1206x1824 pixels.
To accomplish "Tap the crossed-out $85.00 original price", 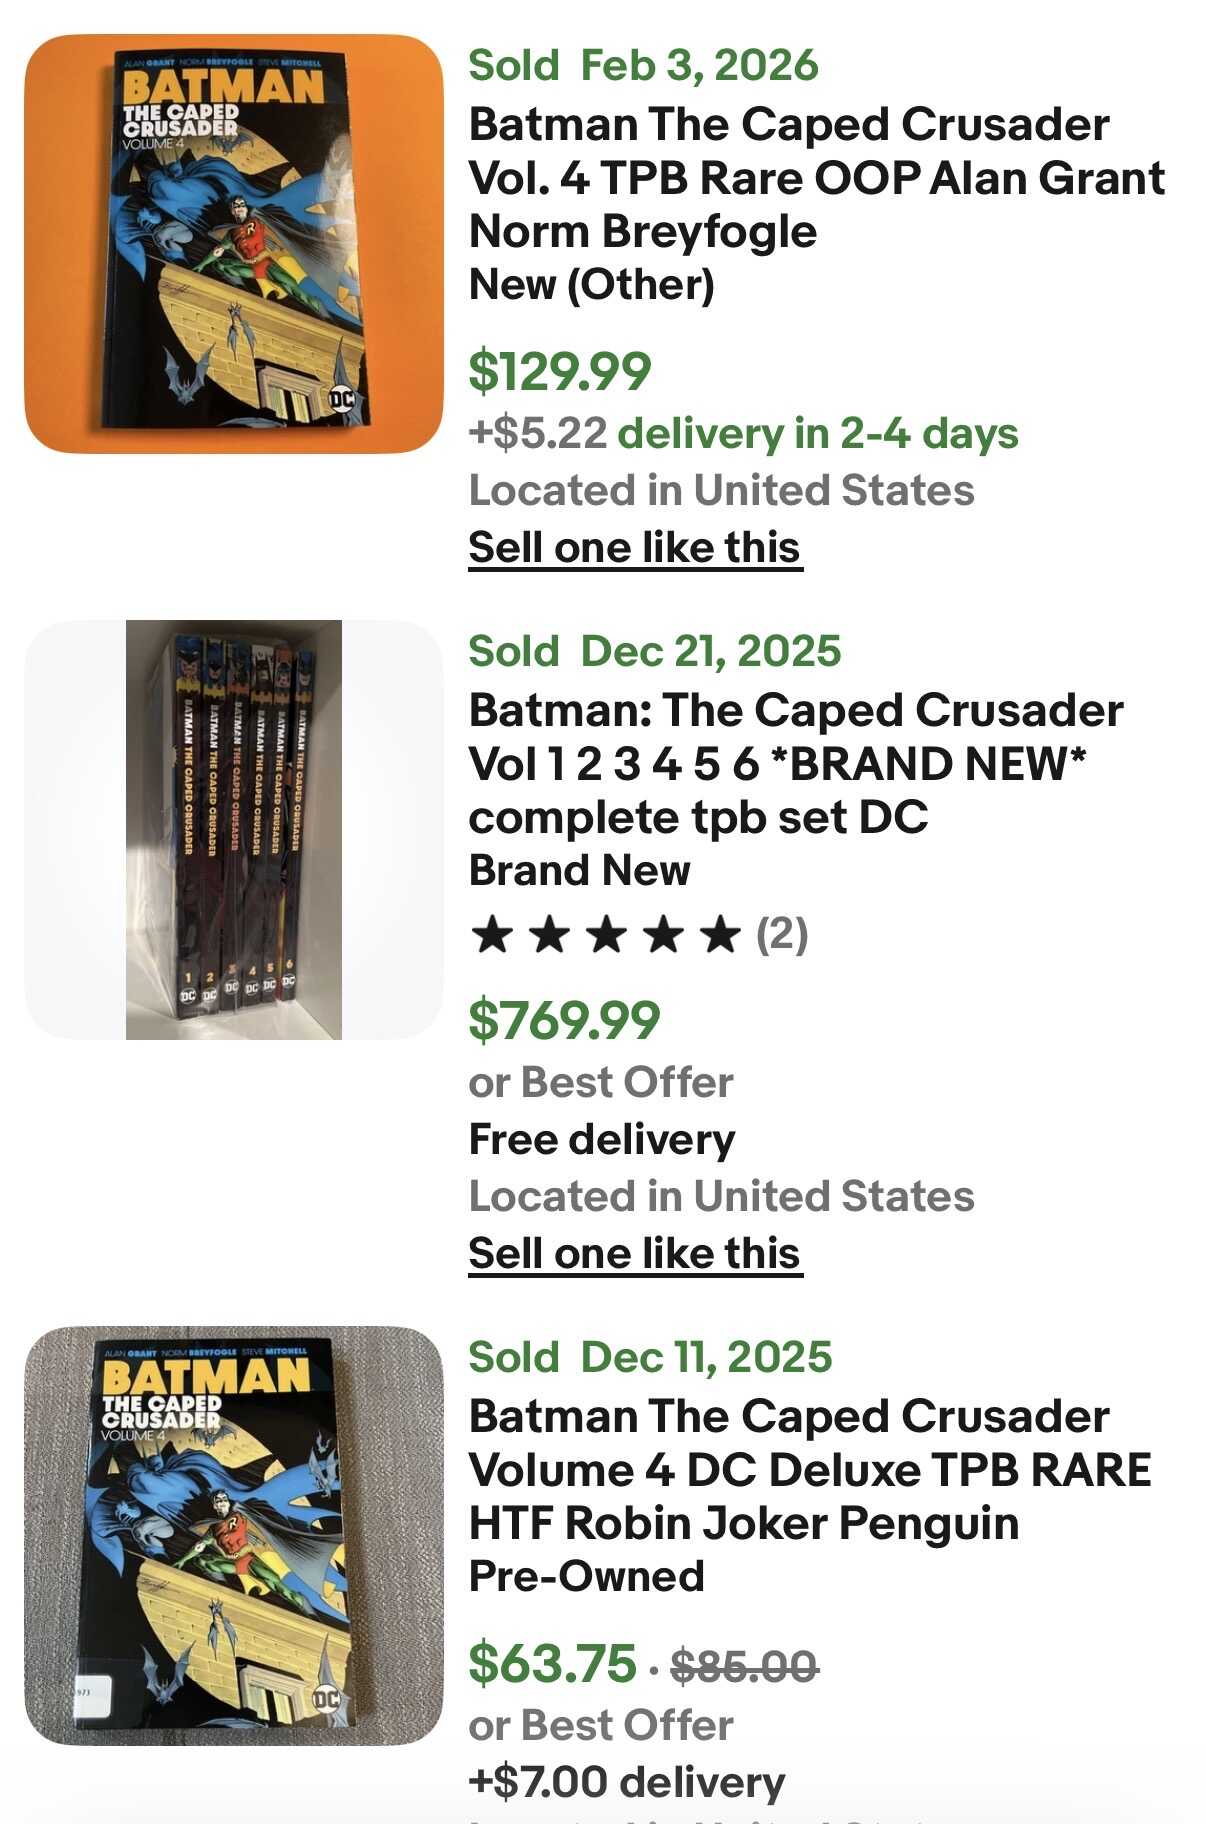I will 744,1666.
